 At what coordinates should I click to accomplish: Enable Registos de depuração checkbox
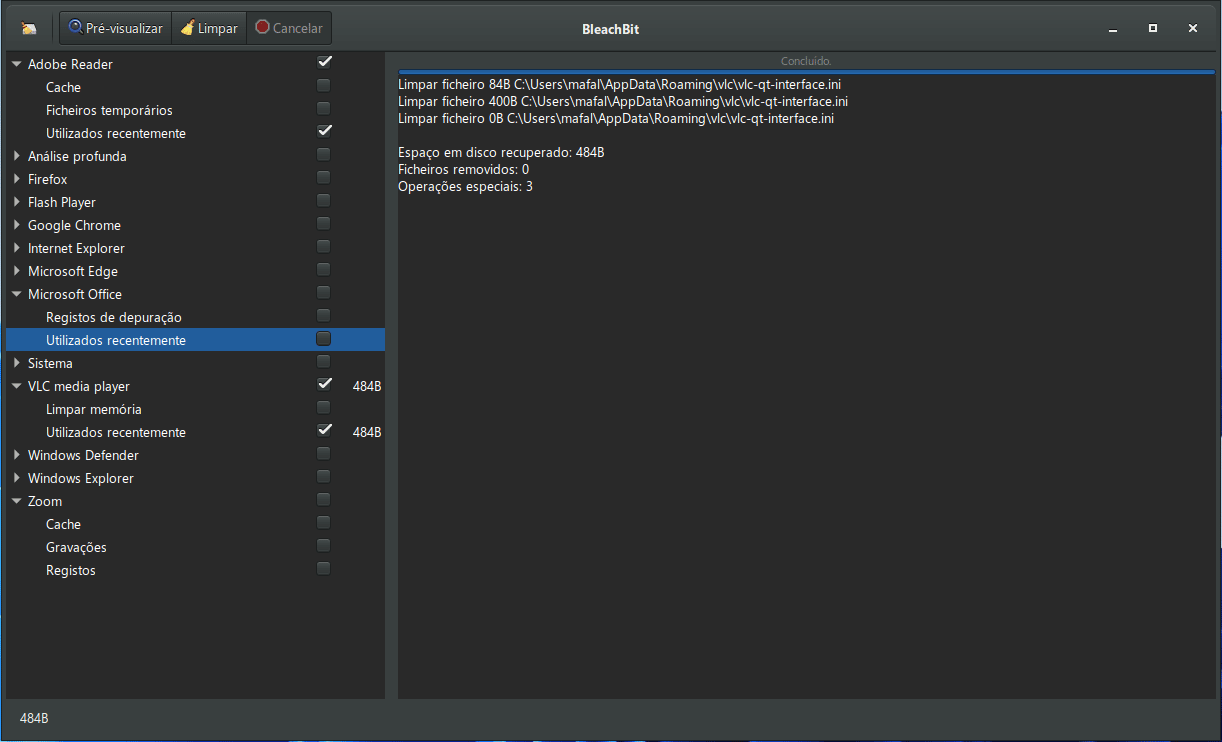pyautogui.click(x=324, y=315)
